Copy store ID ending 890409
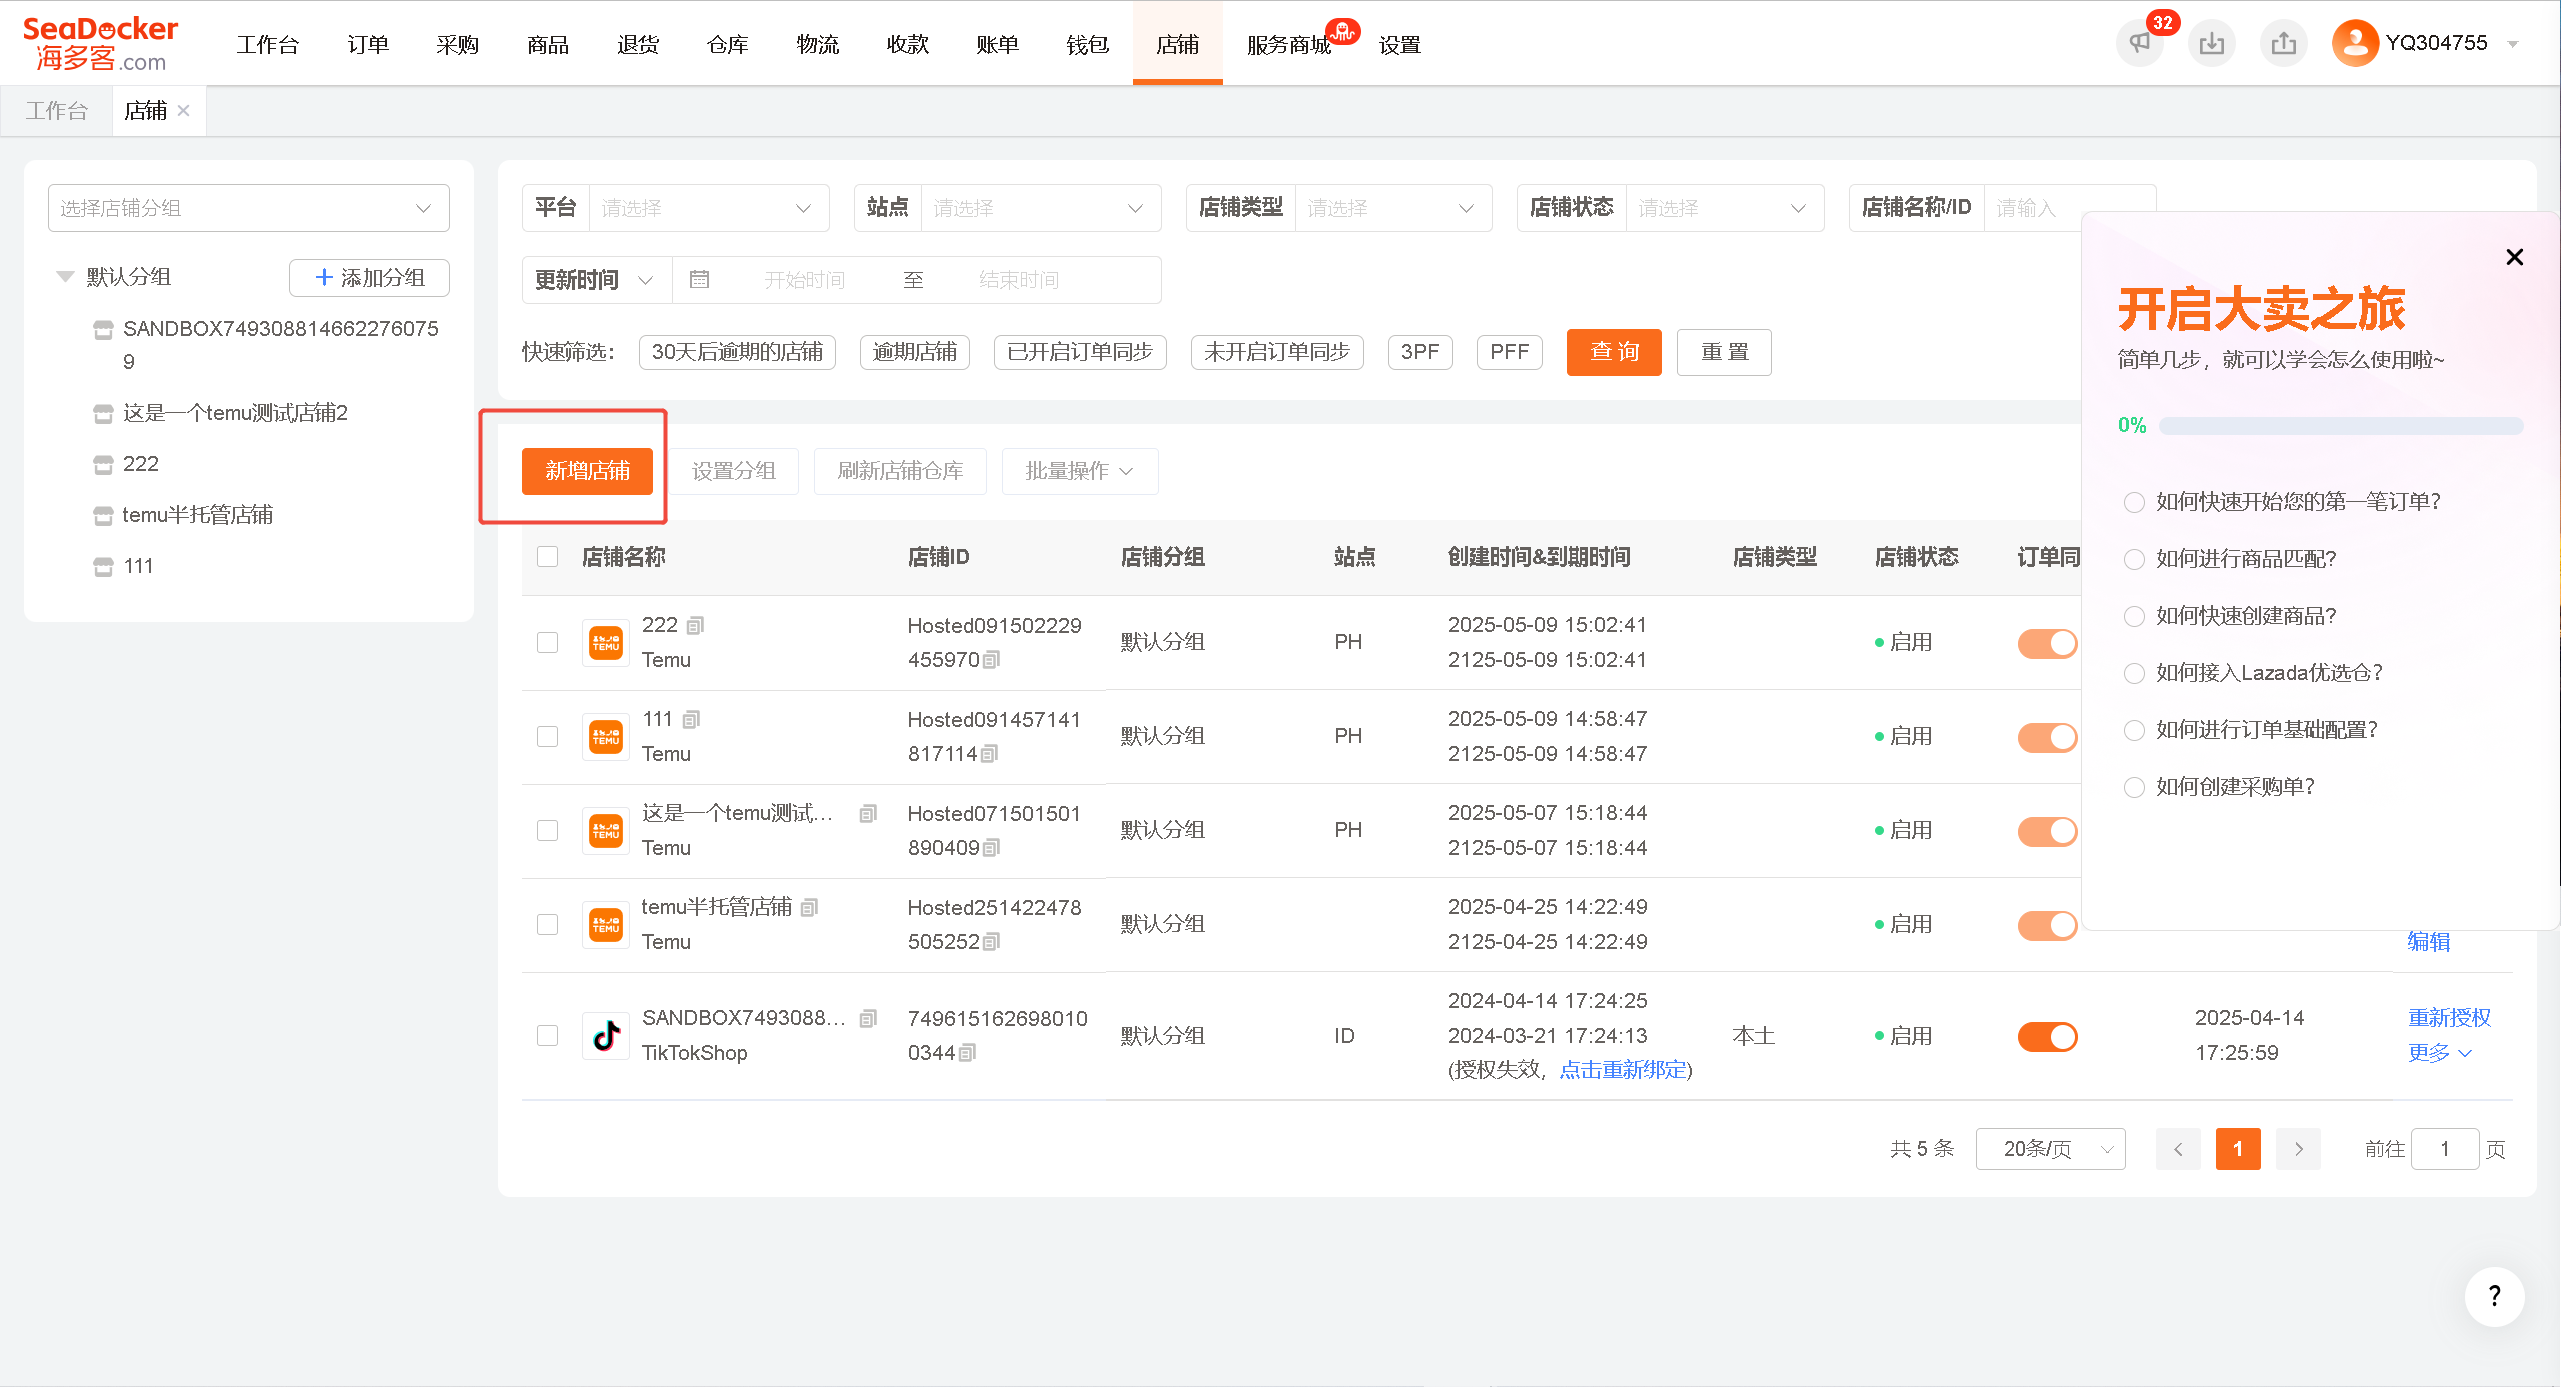The width and height of the screenshot is (2561, 1387). click(991, 848)
